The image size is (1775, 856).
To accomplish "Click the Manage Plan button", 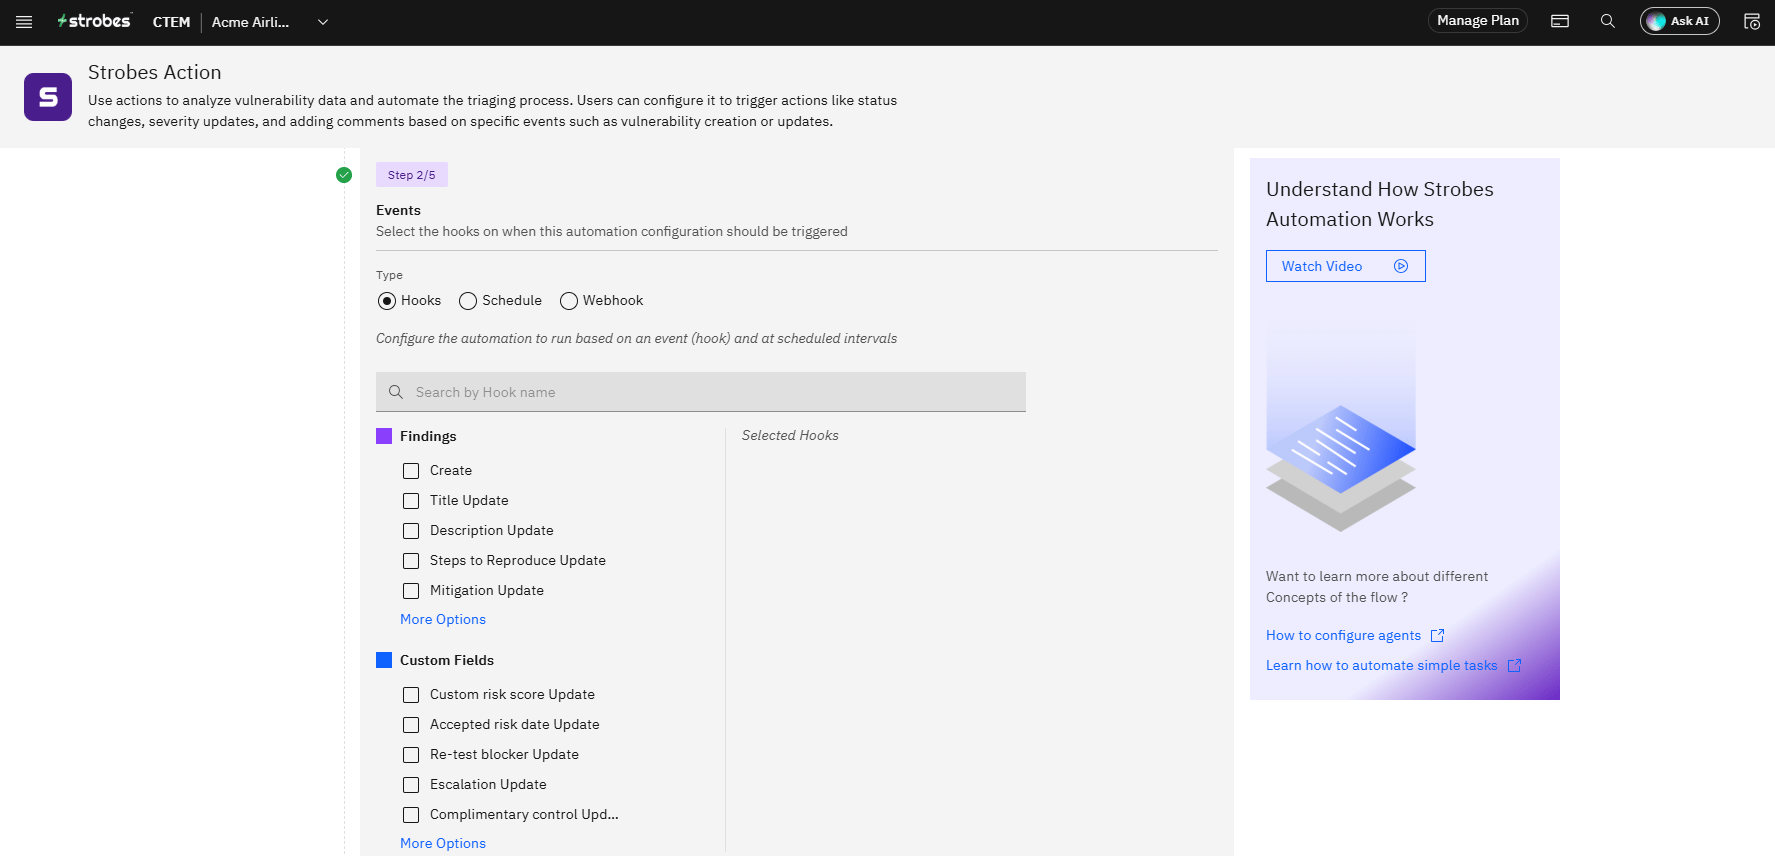I will point(1477,21).
